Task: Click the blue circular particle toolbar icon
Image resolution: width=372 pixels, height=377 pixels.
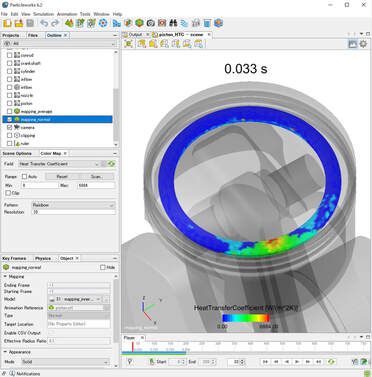Action: pyautogui.click(x=103, y=23)
